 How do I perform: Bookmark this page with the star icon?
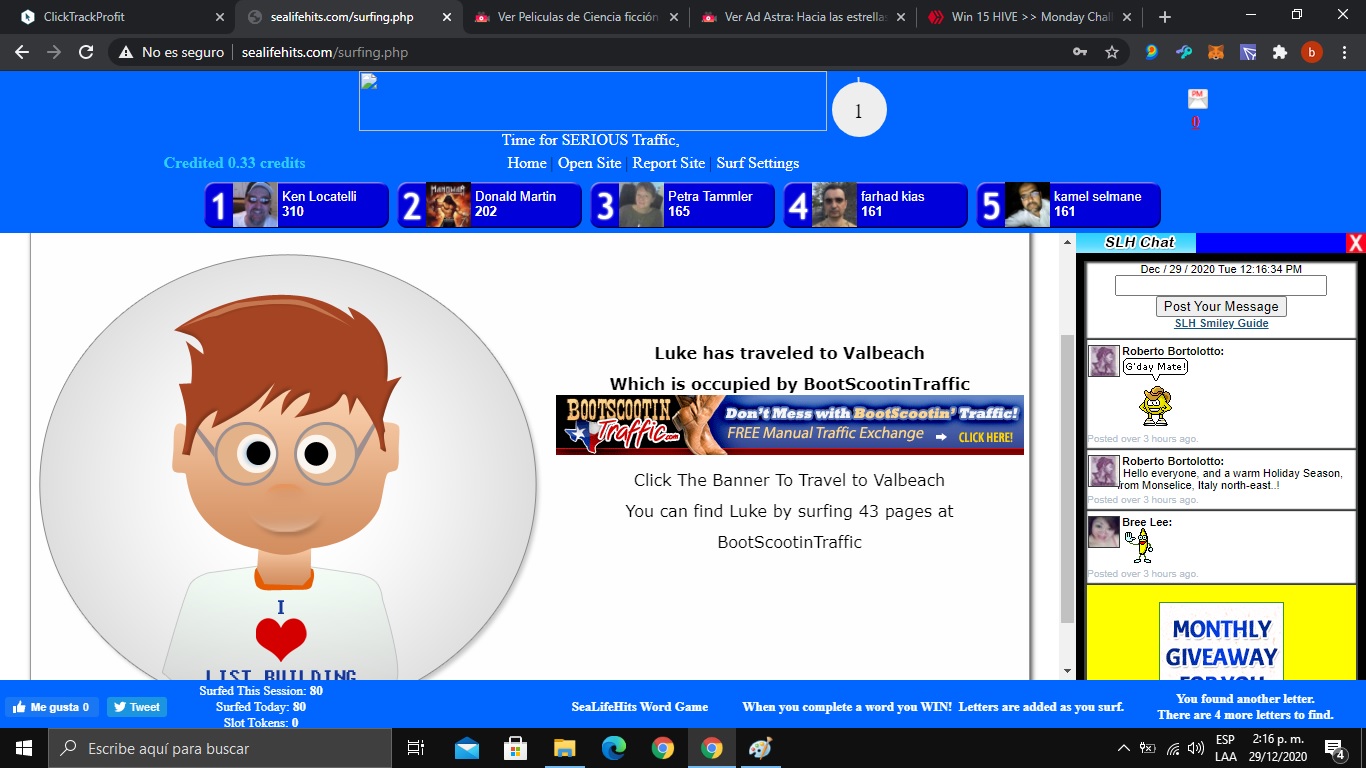tap(1112, 52)
